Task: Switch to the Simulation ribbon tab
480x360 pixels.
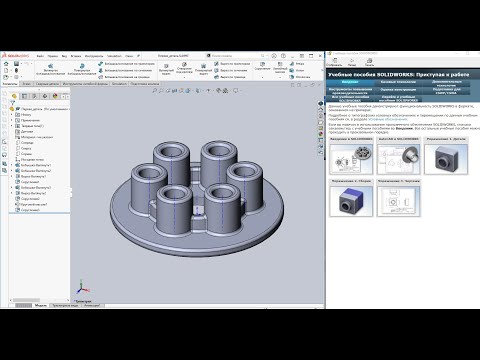Action: click(x=119, y=84)
